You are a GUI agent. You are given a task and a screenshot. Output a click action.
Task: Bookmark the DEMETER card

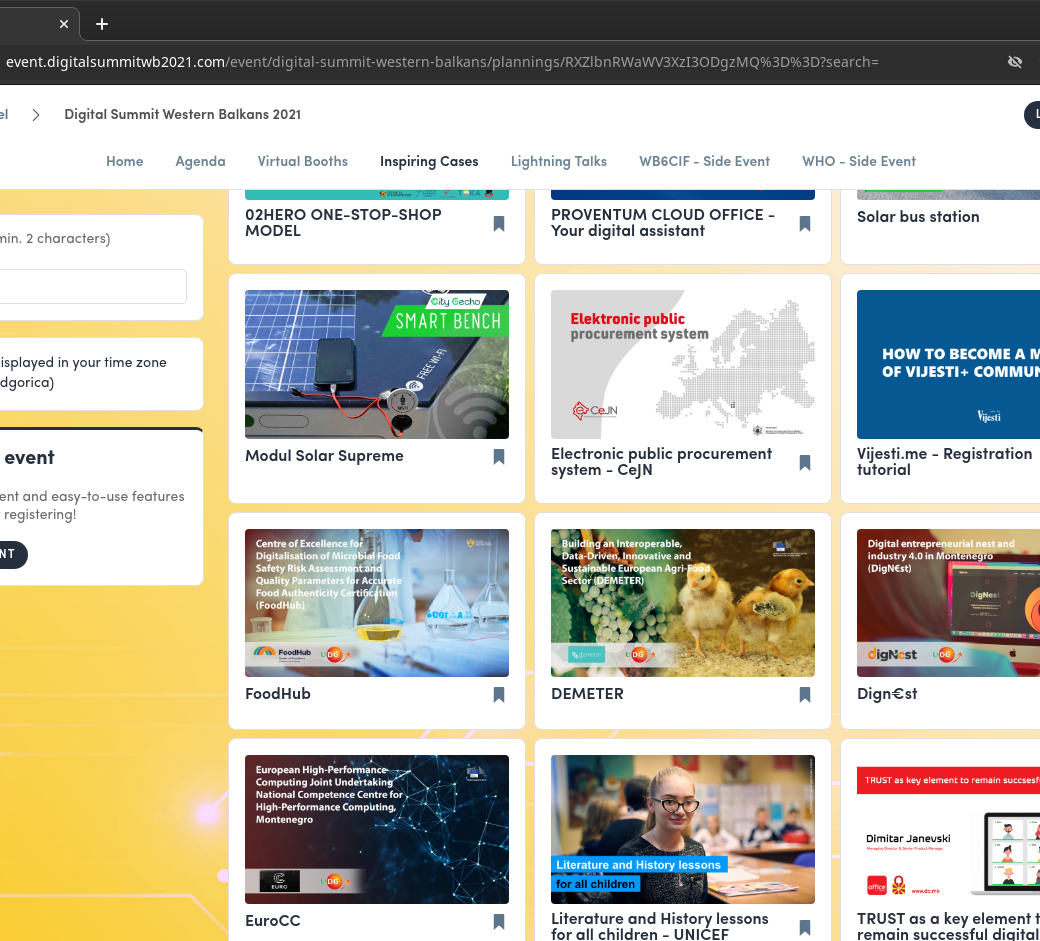805,694
